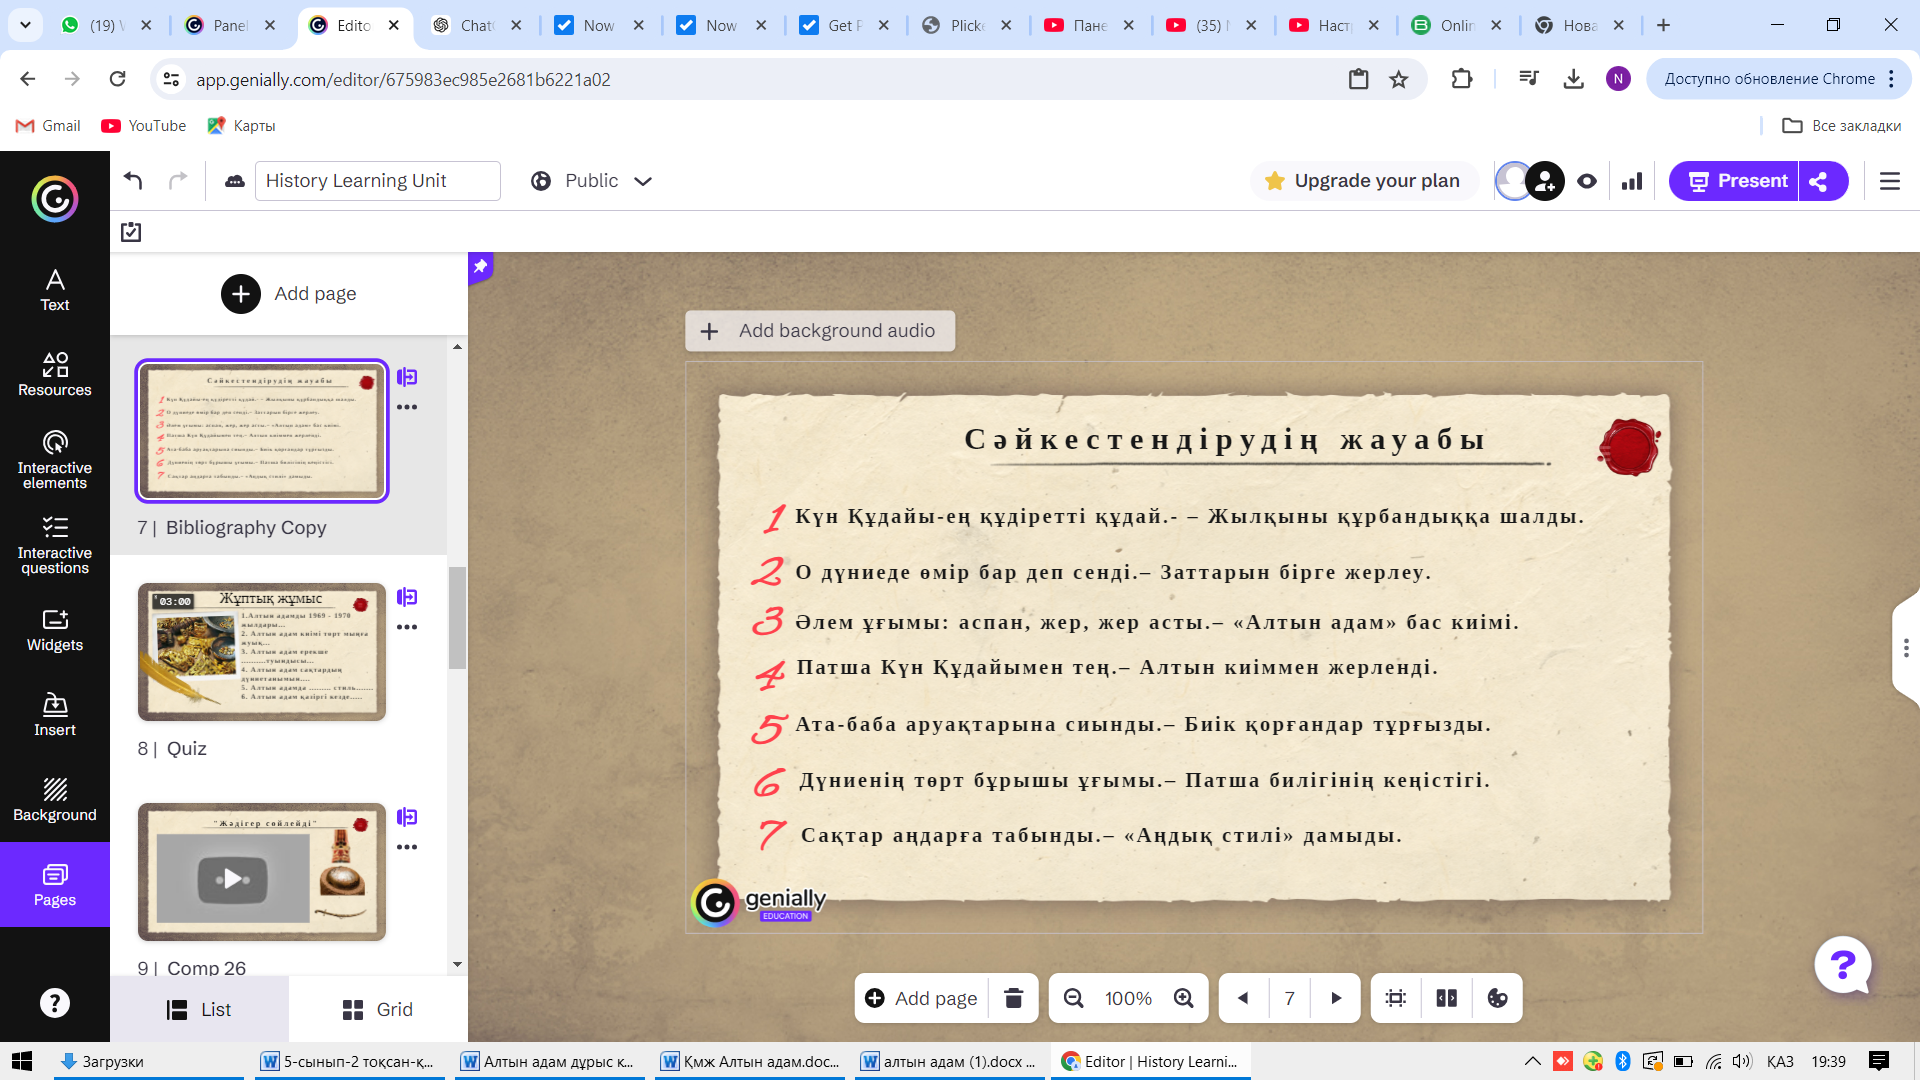Viewport: 1920px width, 1080px height.
Task: Open the Text tool panel
Action: coord(55,290)
